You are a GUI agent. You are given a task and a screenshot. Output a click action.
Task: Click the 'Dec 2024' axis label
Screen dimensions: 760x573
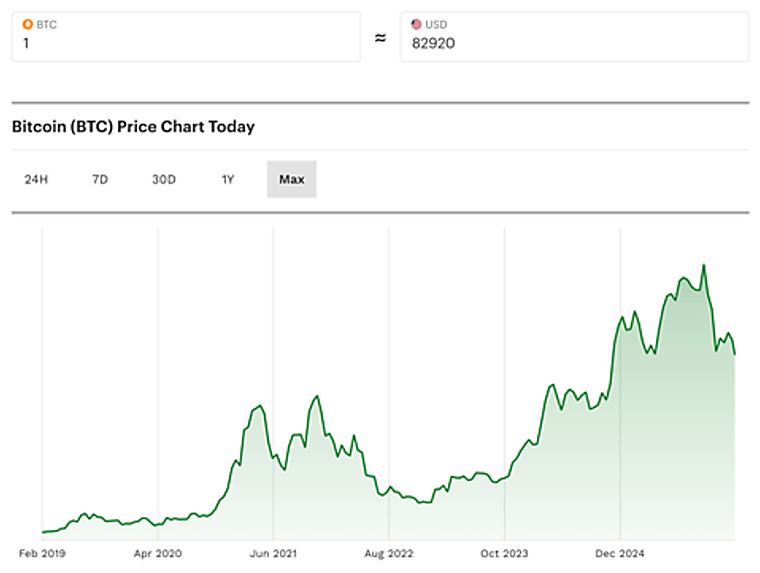click(x=620, y=553)
